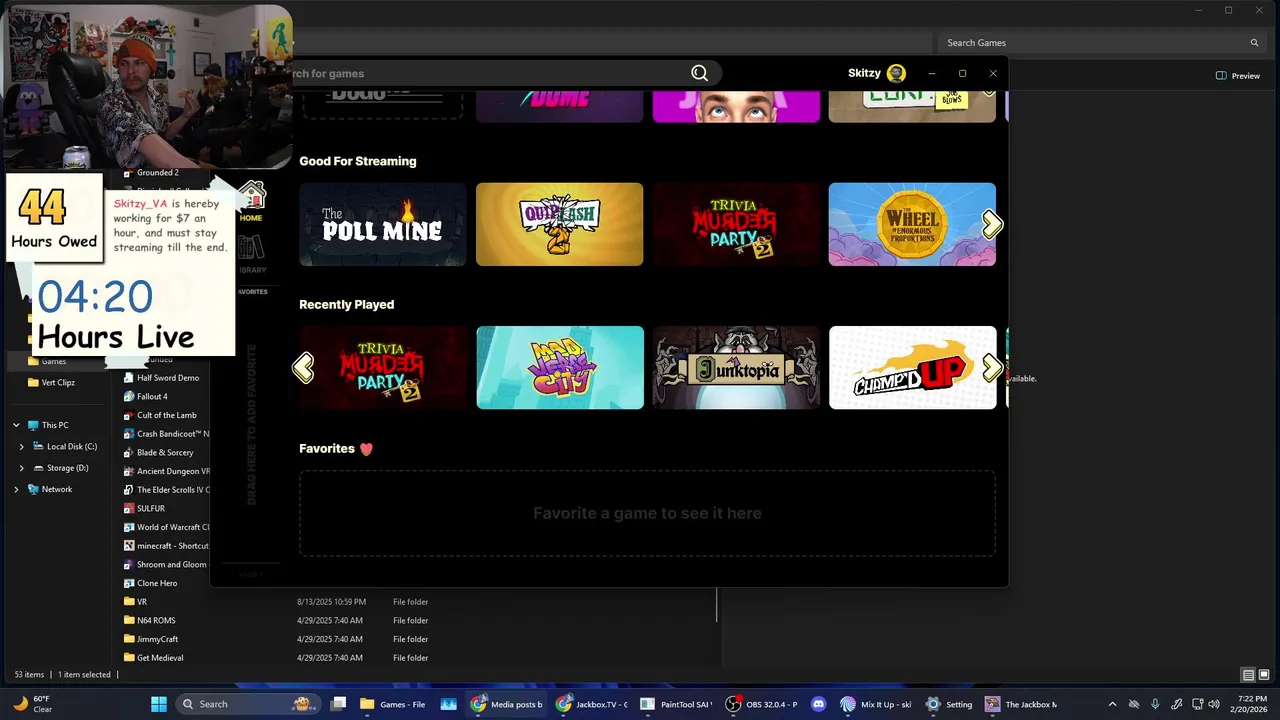The height and width of the screenshot is (720, 1280).
Task: Expand Network in navigation pane
Action: coord(16,489)
